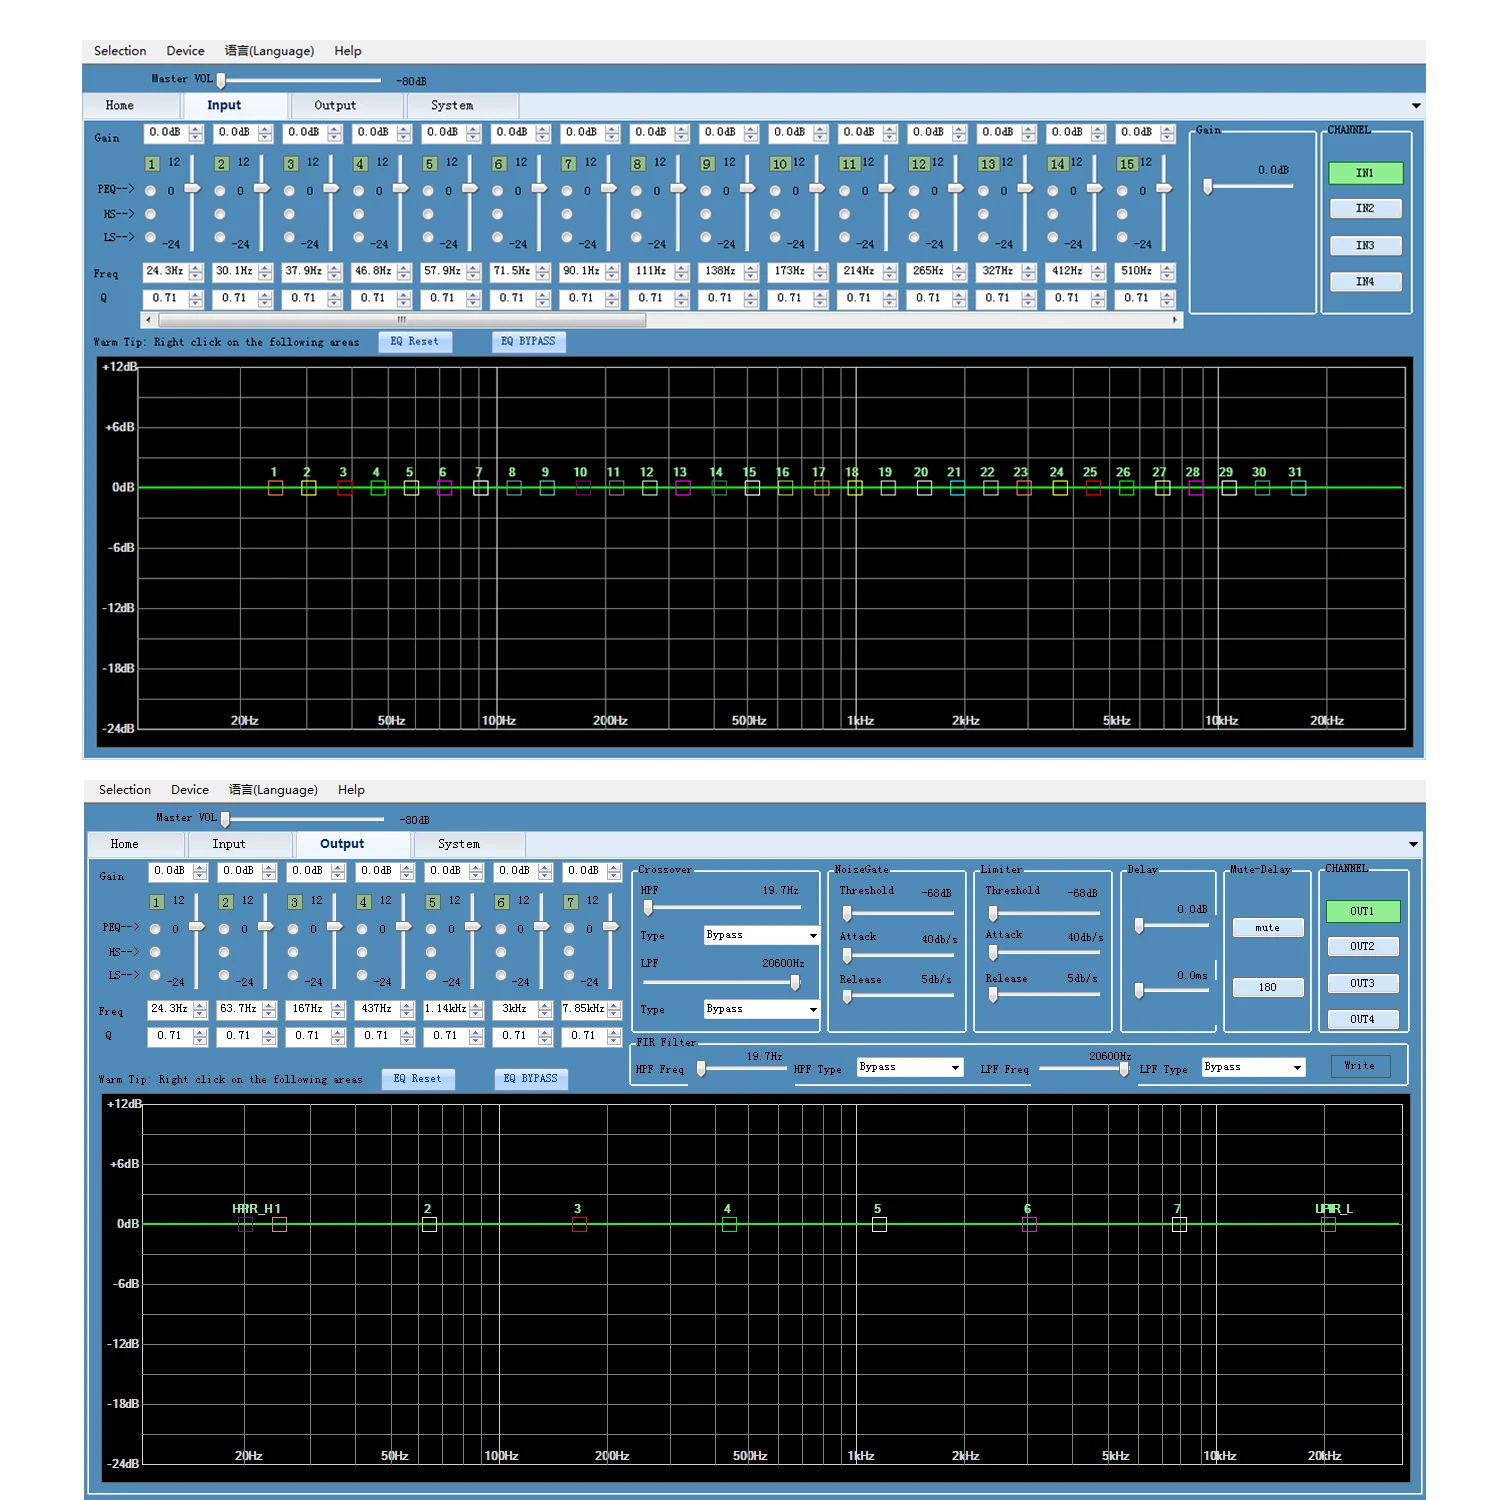The width and height of the screenshot is (1500, 1500).
Task: Select EQ node 1 on the Input window graph
Action: (276, 488)
